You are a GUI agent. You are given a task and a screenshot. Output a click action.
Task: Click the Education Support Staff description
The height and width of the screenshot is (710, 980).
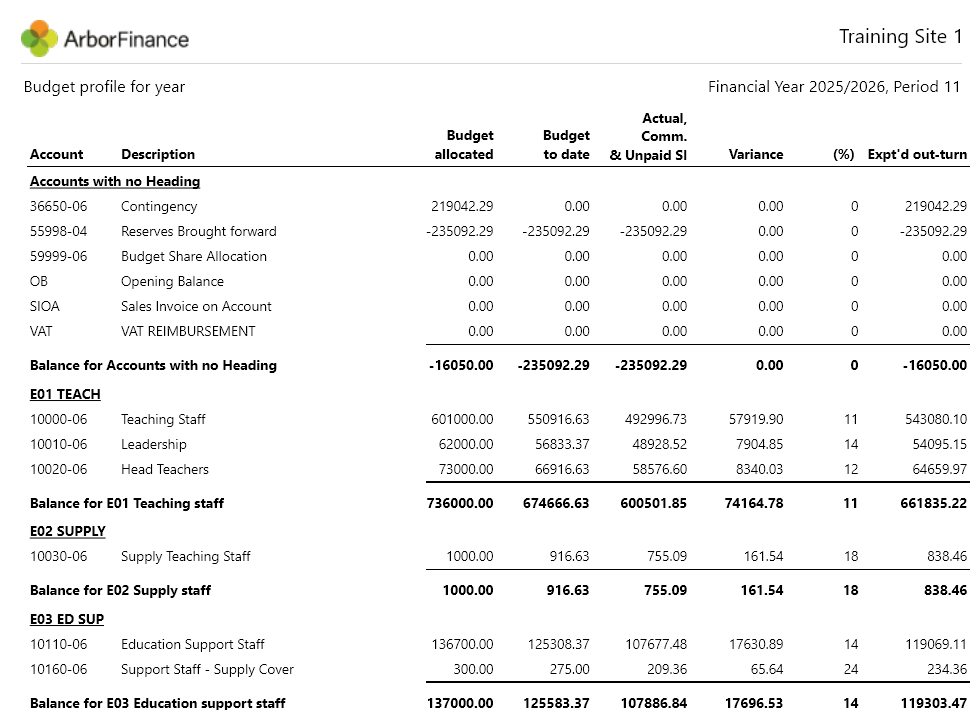pyautogui.click(x=192, y=644)
